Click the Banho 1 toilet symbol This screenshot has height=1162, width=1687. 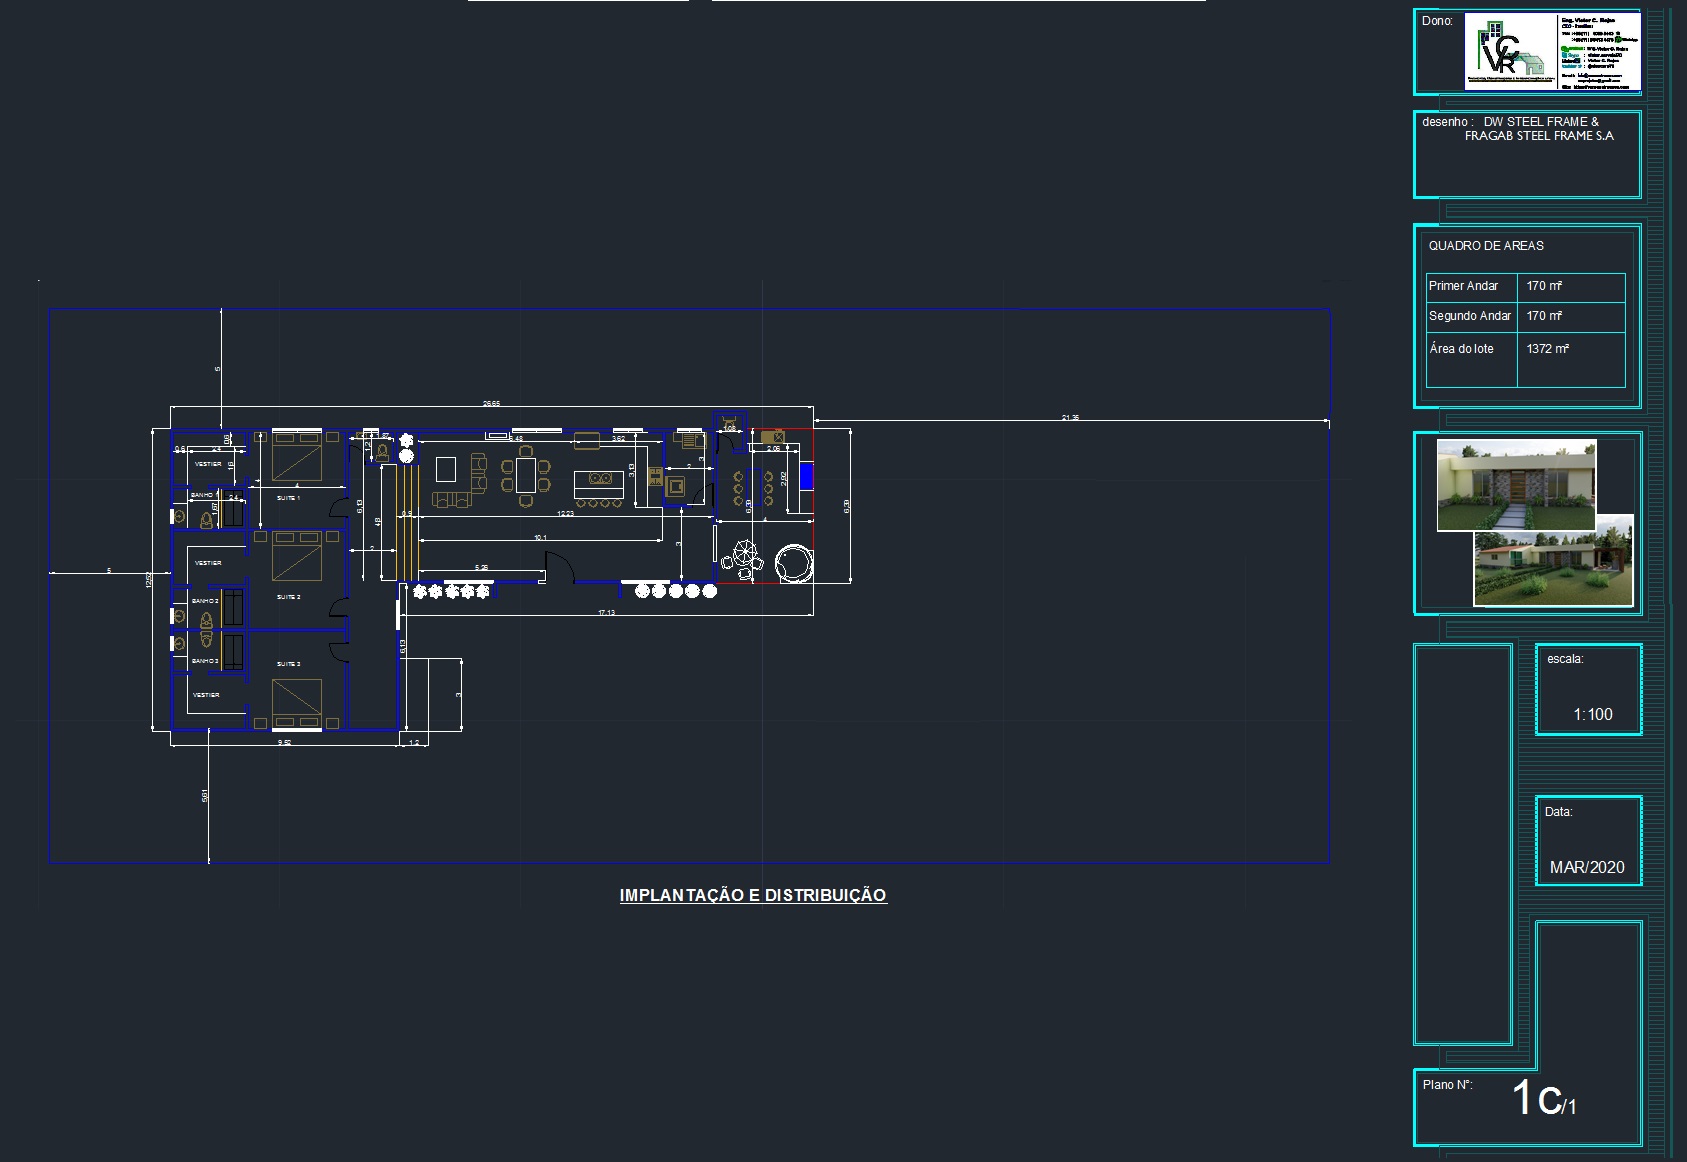(207, 519)
